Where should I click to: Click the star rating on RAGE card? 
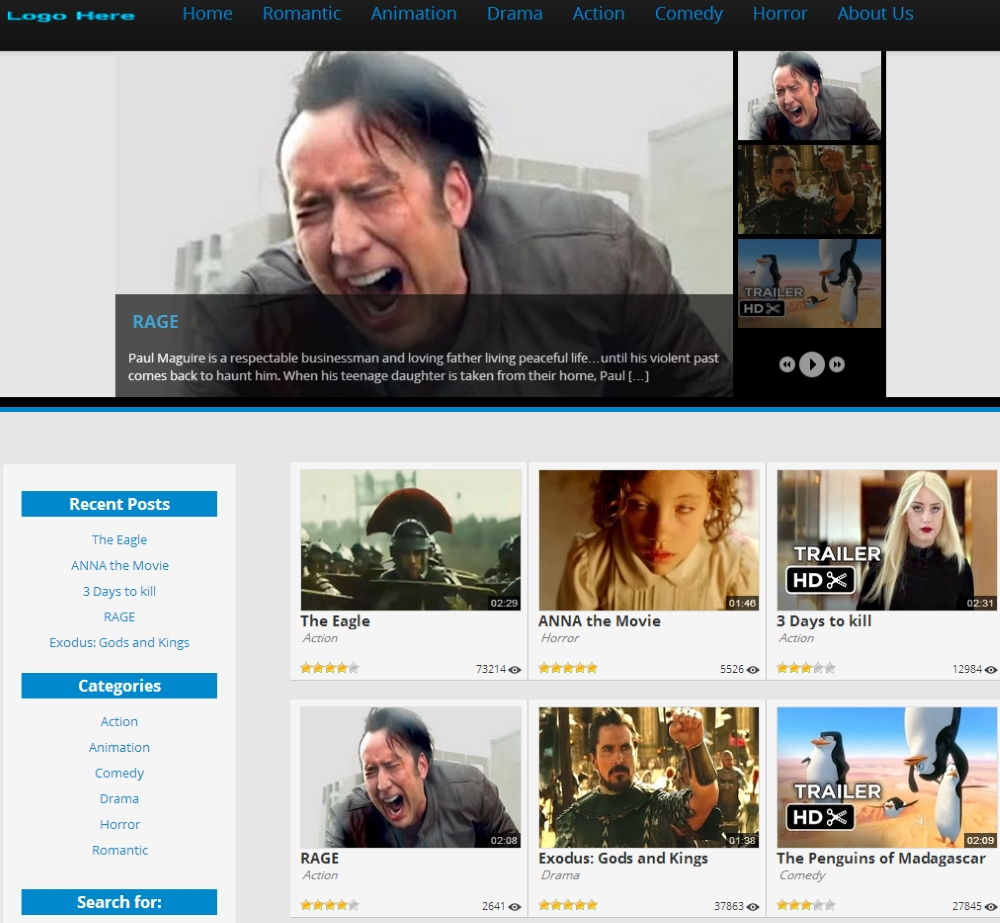[330, 905]
